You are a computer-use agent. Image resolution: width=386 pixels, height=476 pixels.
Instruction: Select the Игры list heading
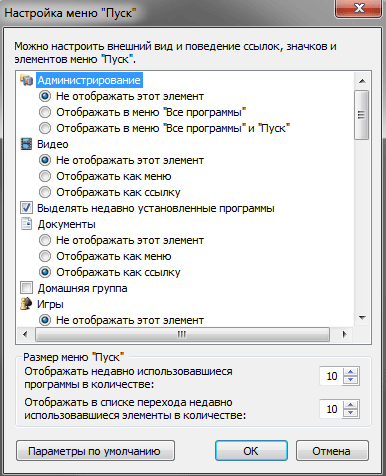(x=50, y=304)
